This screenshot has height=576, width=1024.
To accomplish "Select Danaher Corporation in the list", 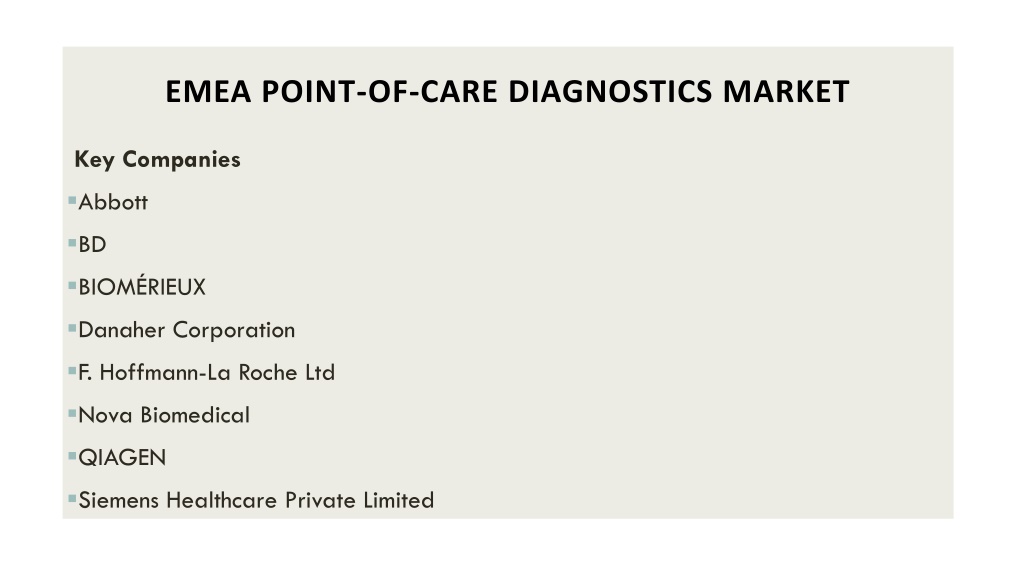I will (187, 330).
